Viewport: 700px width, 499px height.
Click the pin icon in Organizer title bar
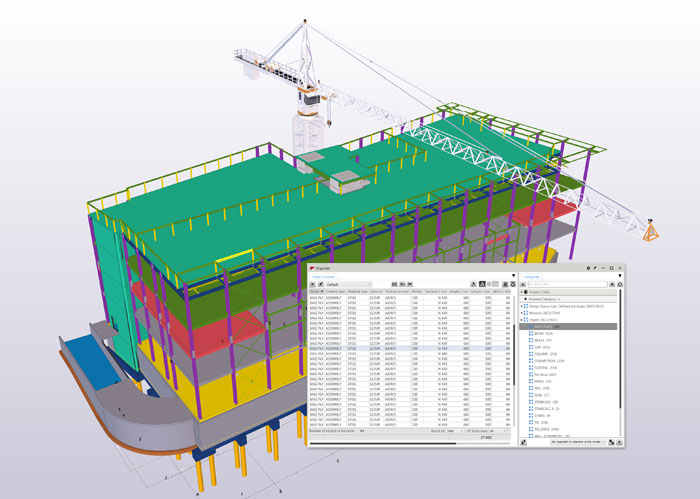pyautogui.click(x=595, y=268)
